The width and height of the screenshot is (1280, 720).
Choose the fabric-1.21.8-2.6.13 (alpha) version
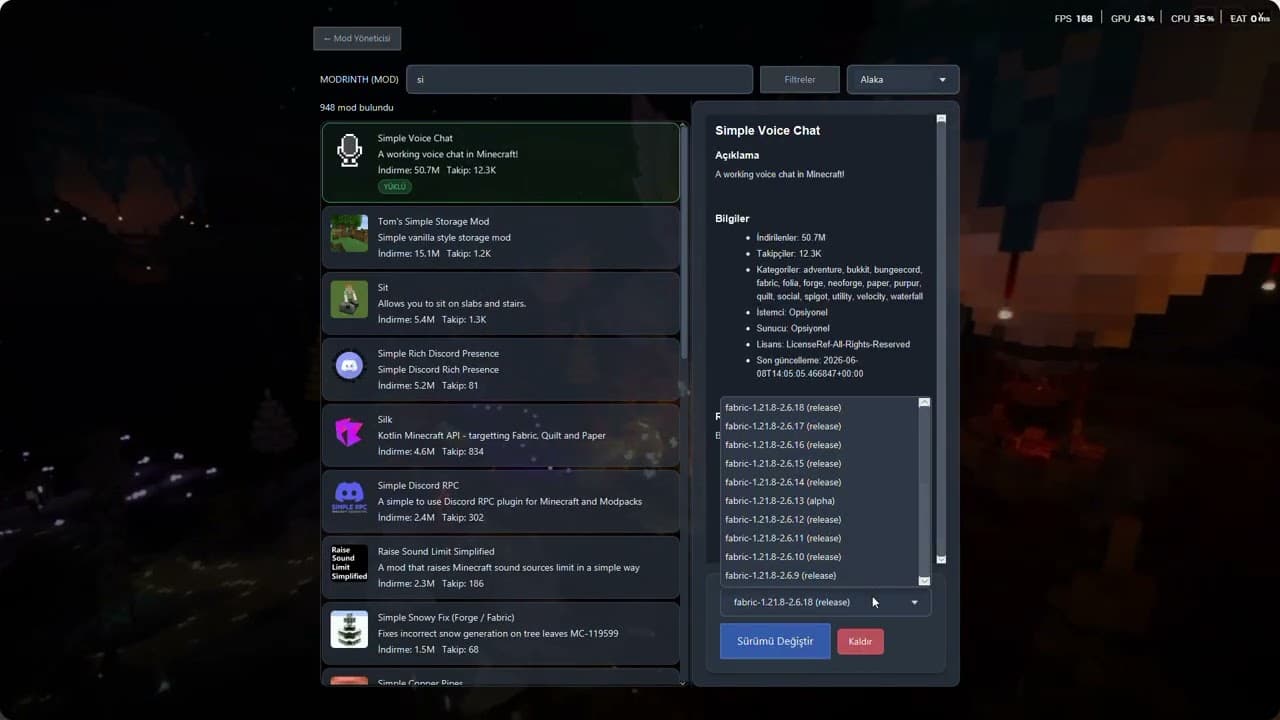click(818, 501)
